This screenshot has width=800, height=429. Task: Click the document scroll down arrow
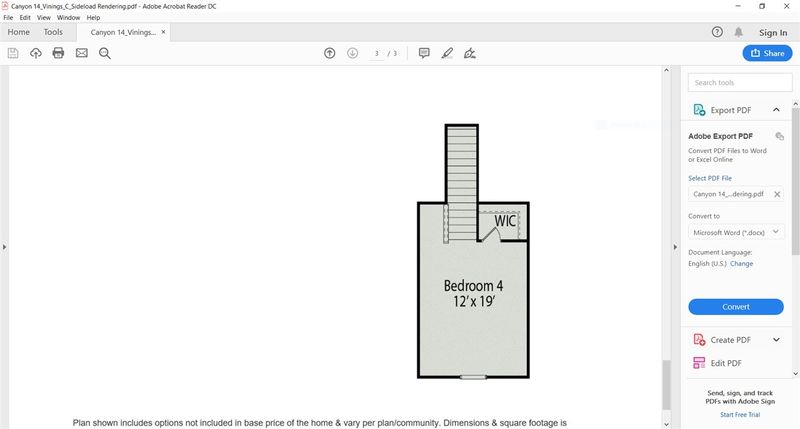pyautogui.click(x=666, y=424)
